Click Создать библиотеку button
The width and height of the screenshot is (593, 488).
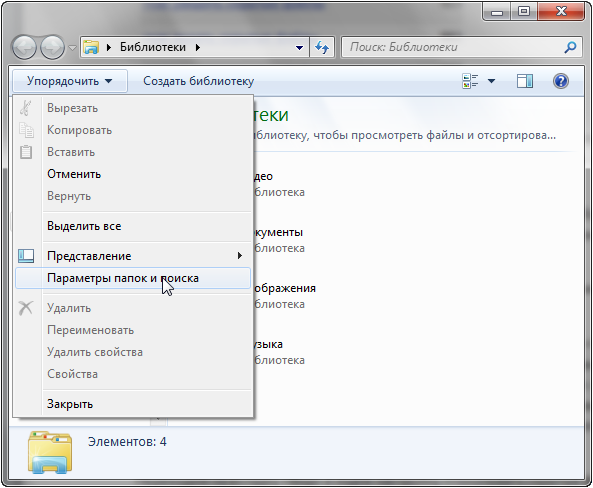pyautogui.click(x=199, y=81)
